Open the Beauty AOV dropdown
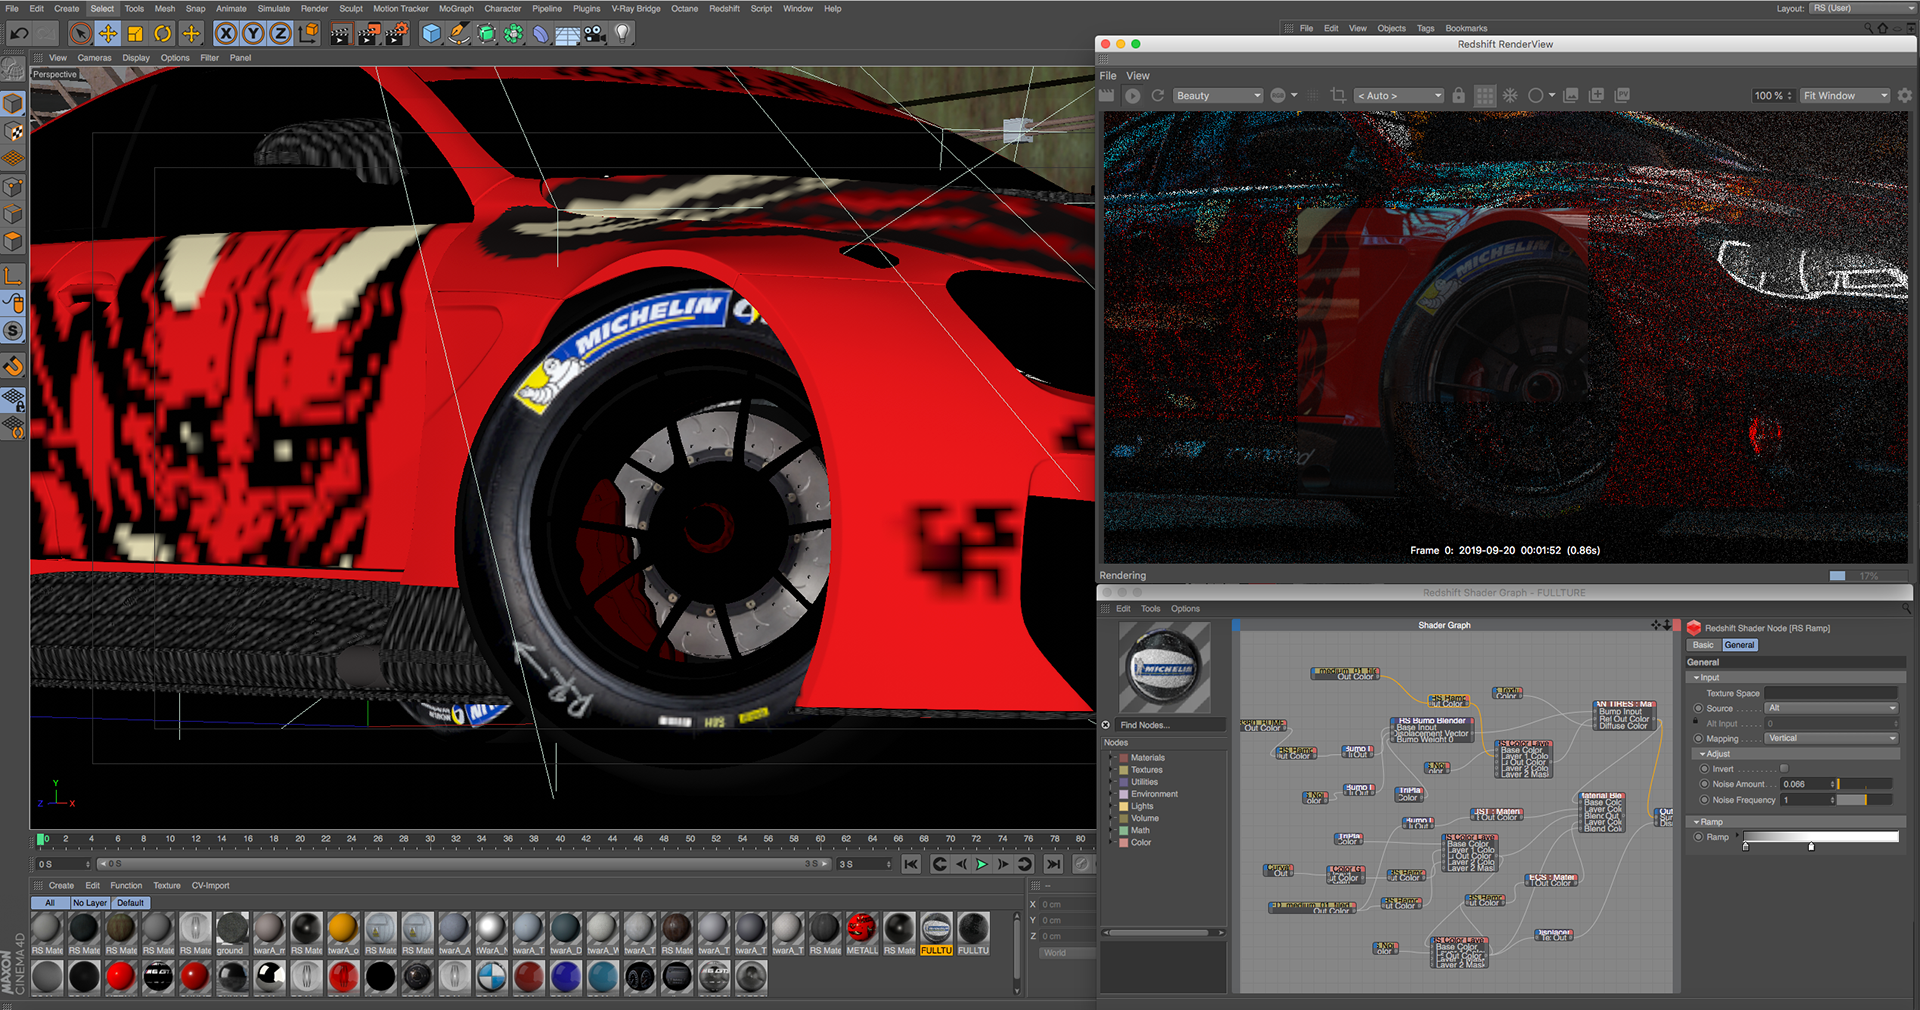Image resolution: width=1920 pixels, height=1010 pixels. [x=1217, y=96]
